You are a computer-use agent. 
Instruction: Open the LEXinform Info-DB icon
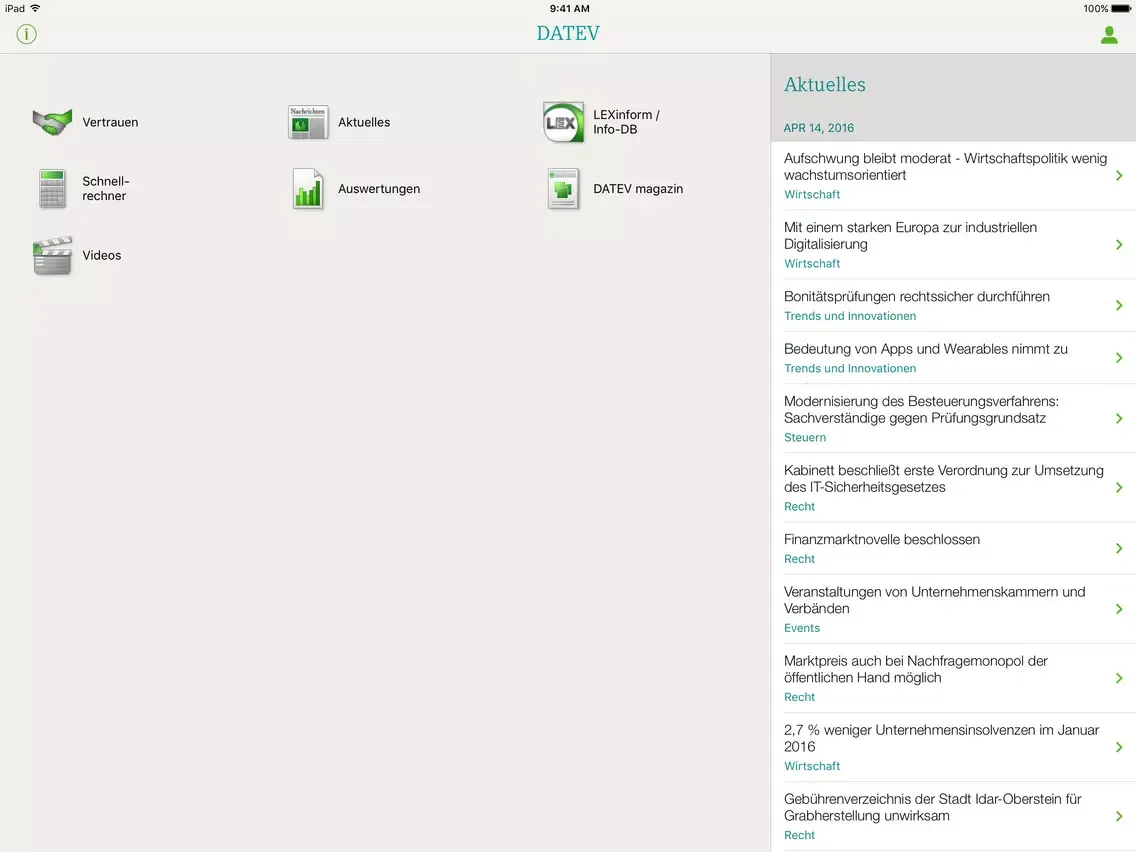[563, 122]
